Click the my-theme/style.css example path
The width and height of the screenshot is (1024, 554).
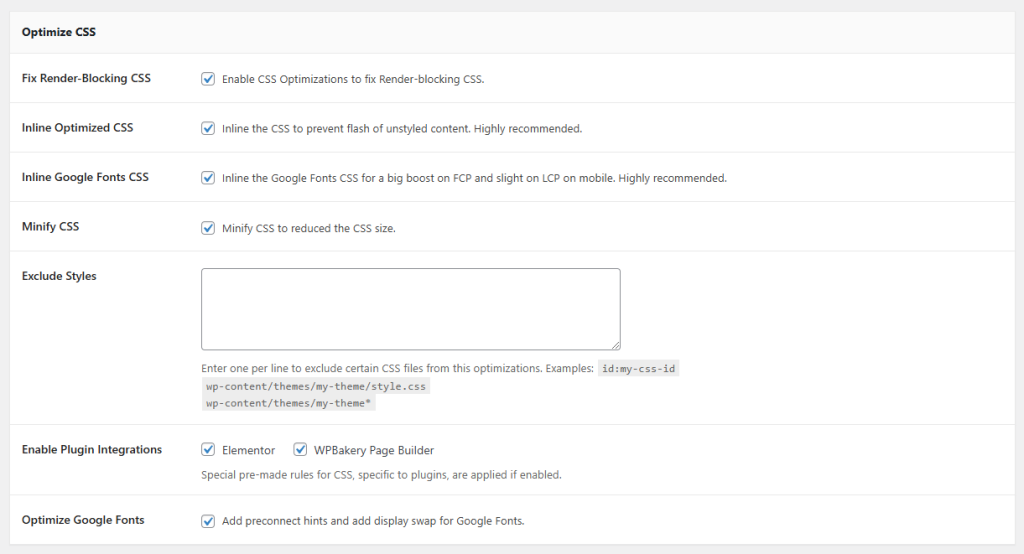click(x=315, y=386)
